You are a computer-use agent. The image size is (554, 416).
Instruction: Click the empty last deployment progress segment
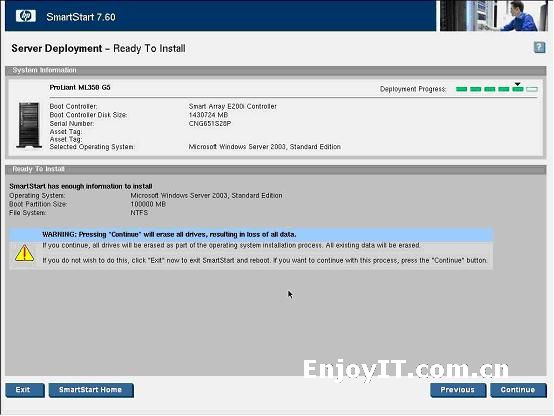(532, 89)
